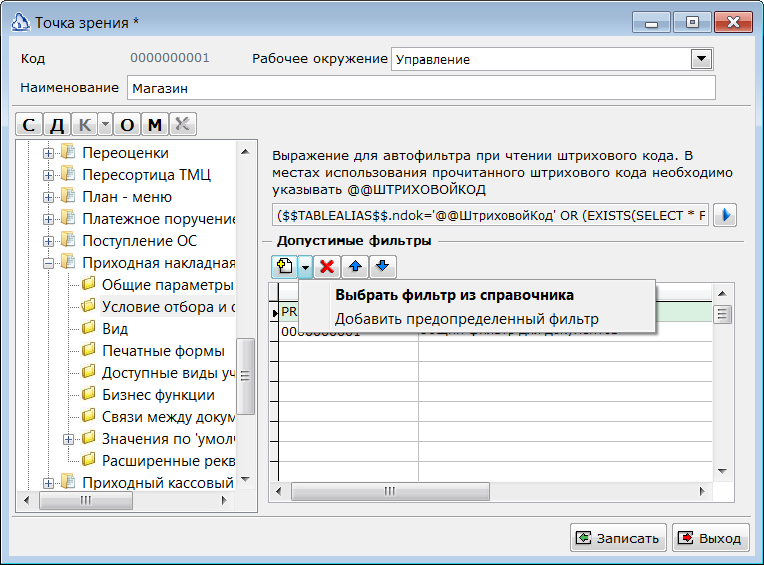764x565 pixels.
Task: Click the autofilter expression input field
Action: (490, 215)
